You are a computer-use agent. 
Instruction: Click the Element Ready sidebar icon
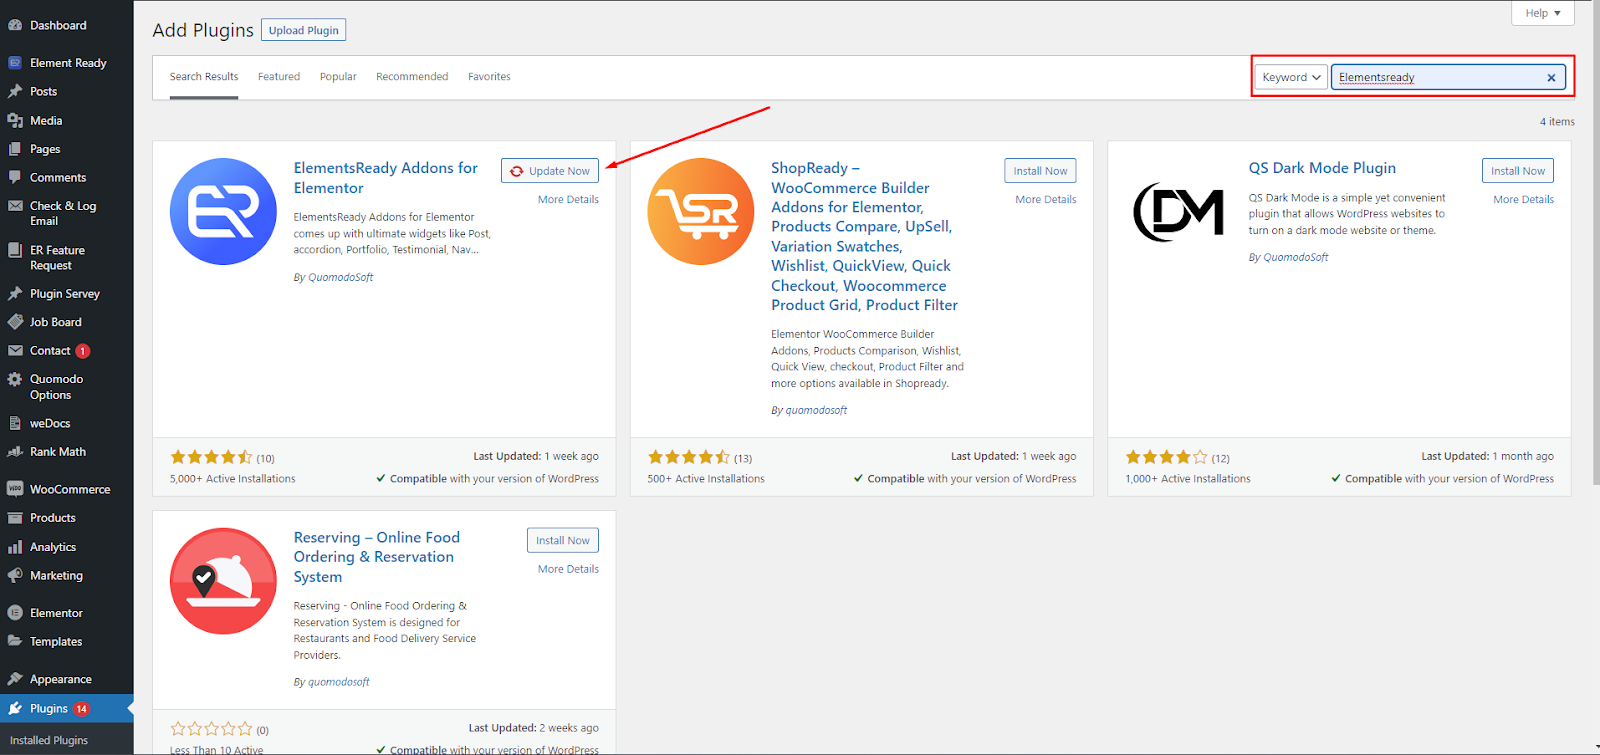(x=15, y=63)
